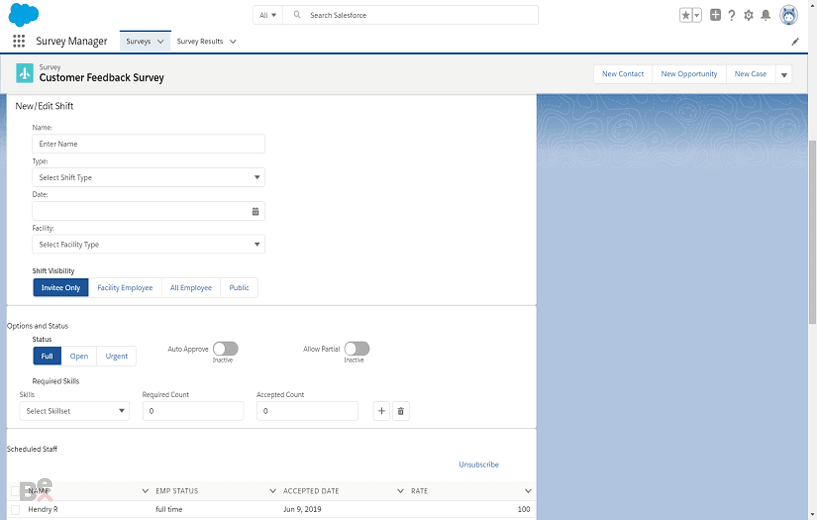Image resolution: width=817 pixels, height=520 pixels.
Task: Delete skill row with trash icon
Action: point(401,411)
